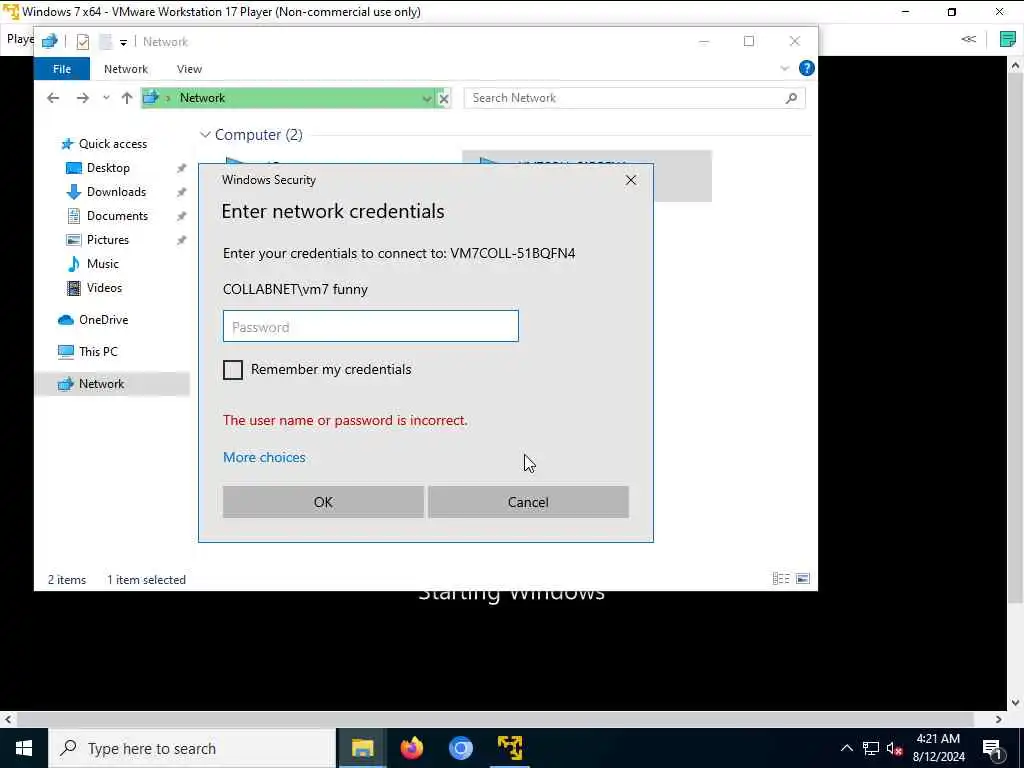1024x768 pixels.
Task: Click the VMware window's scroll up arrow
Action: pos(1015,65)
